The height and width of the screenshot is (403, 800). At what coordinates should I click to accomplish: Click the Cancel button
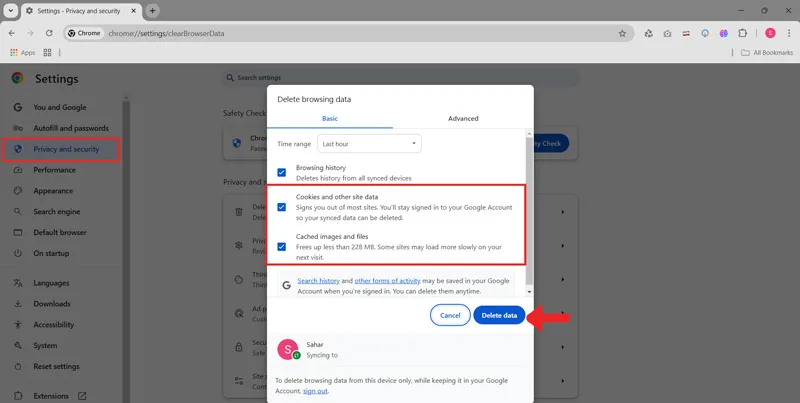[x=450, y=315]
